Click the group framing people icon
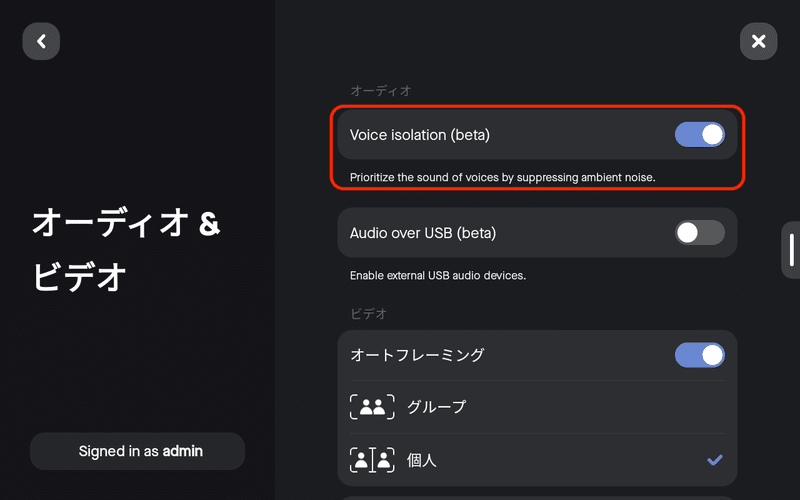This screenshot has height=500, width=800. pos(372,407)
